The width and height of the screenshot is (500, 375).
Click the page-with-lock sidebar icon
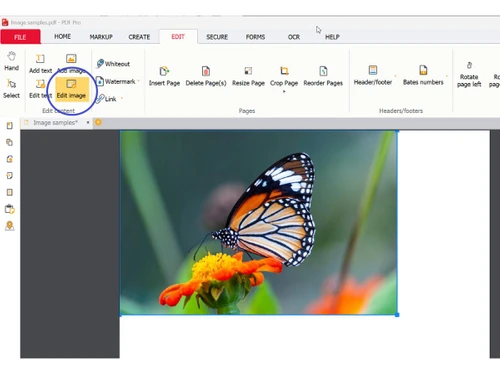click(10, 159)
